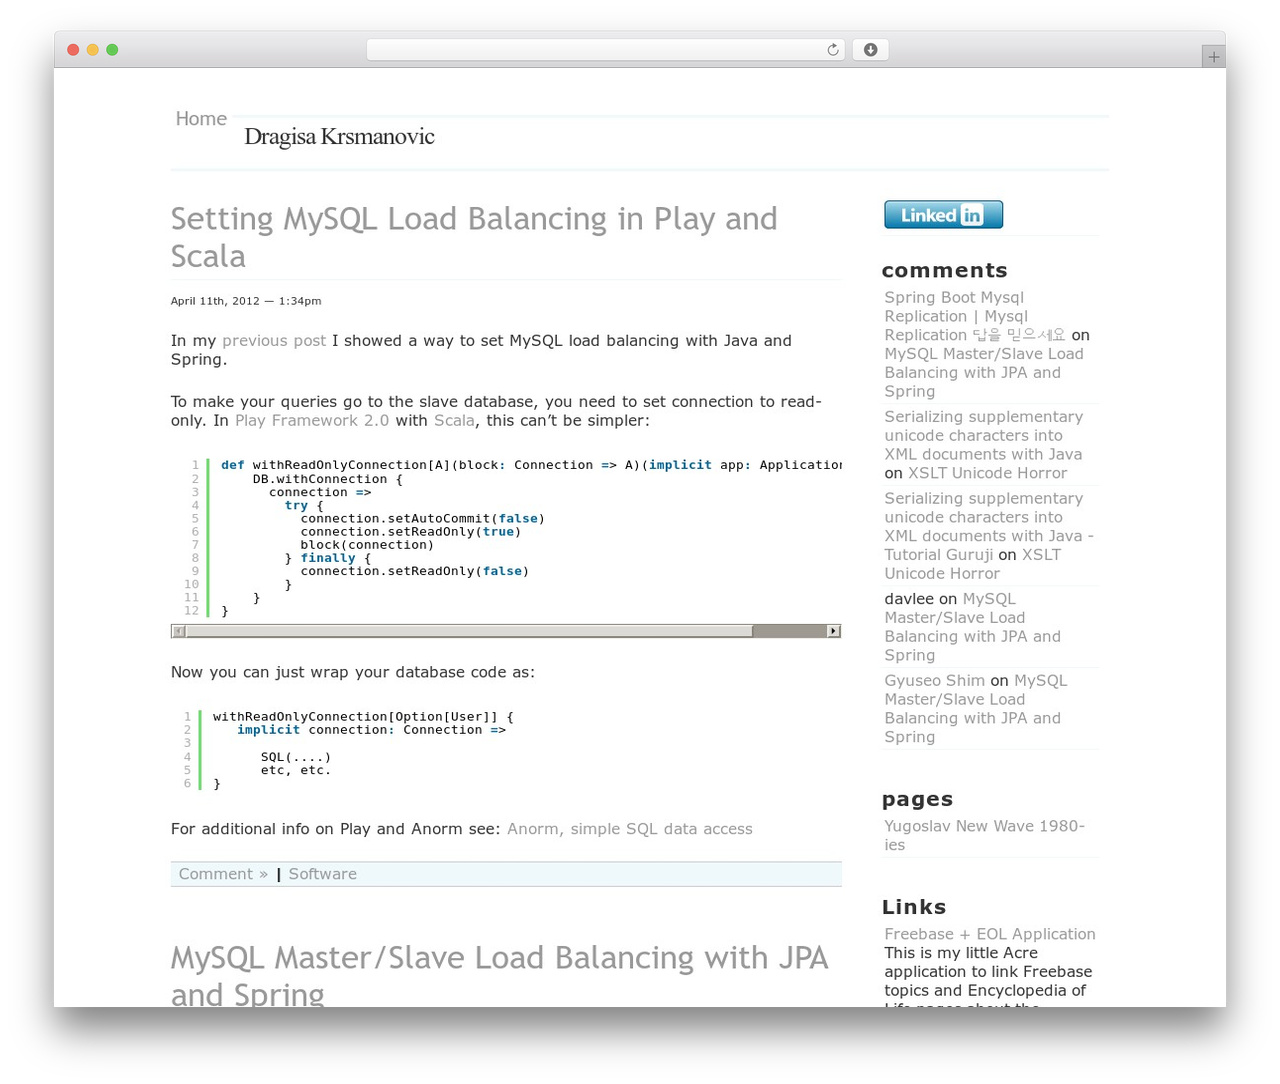Click the "SQL(....)" code line
This screenshot has height=1084, width=1280.
[296, 757]
